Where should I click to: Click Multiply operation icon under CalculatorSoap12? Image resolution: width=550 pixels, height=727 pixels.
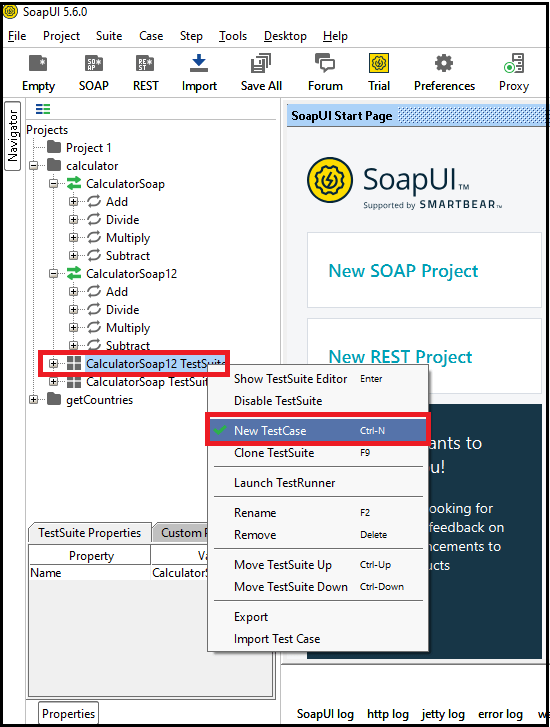(94, 327)
